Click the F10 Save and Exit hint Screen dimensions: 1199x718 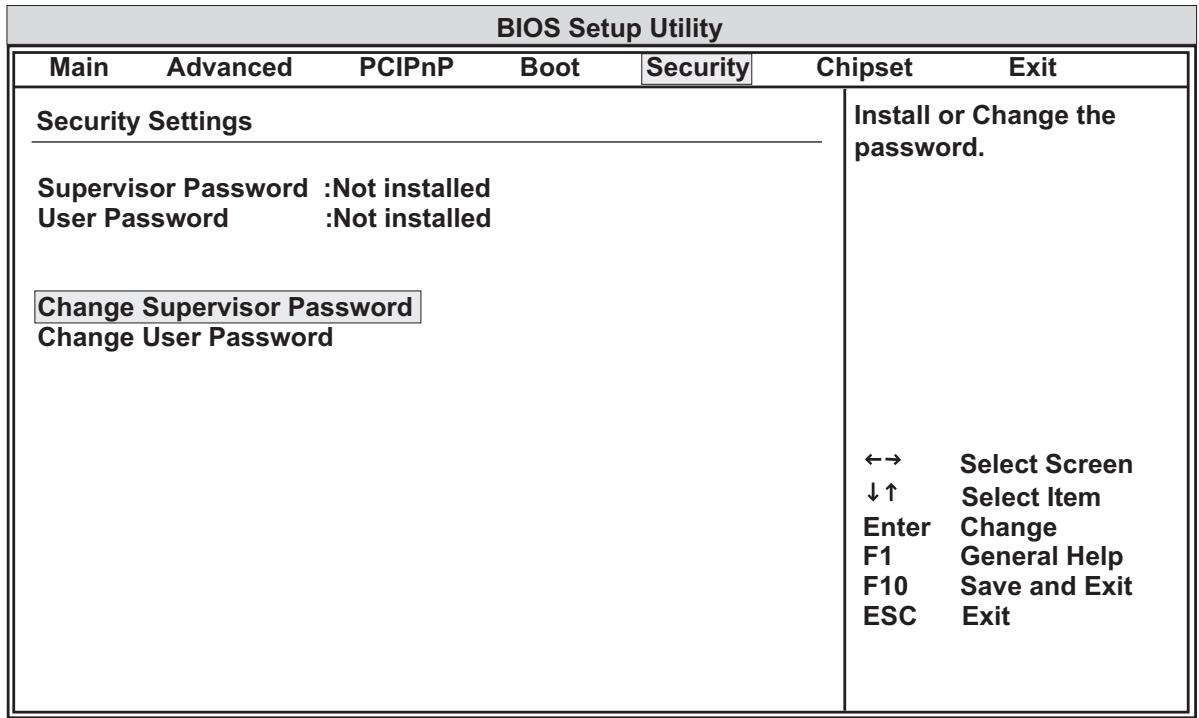pos(997,586)
